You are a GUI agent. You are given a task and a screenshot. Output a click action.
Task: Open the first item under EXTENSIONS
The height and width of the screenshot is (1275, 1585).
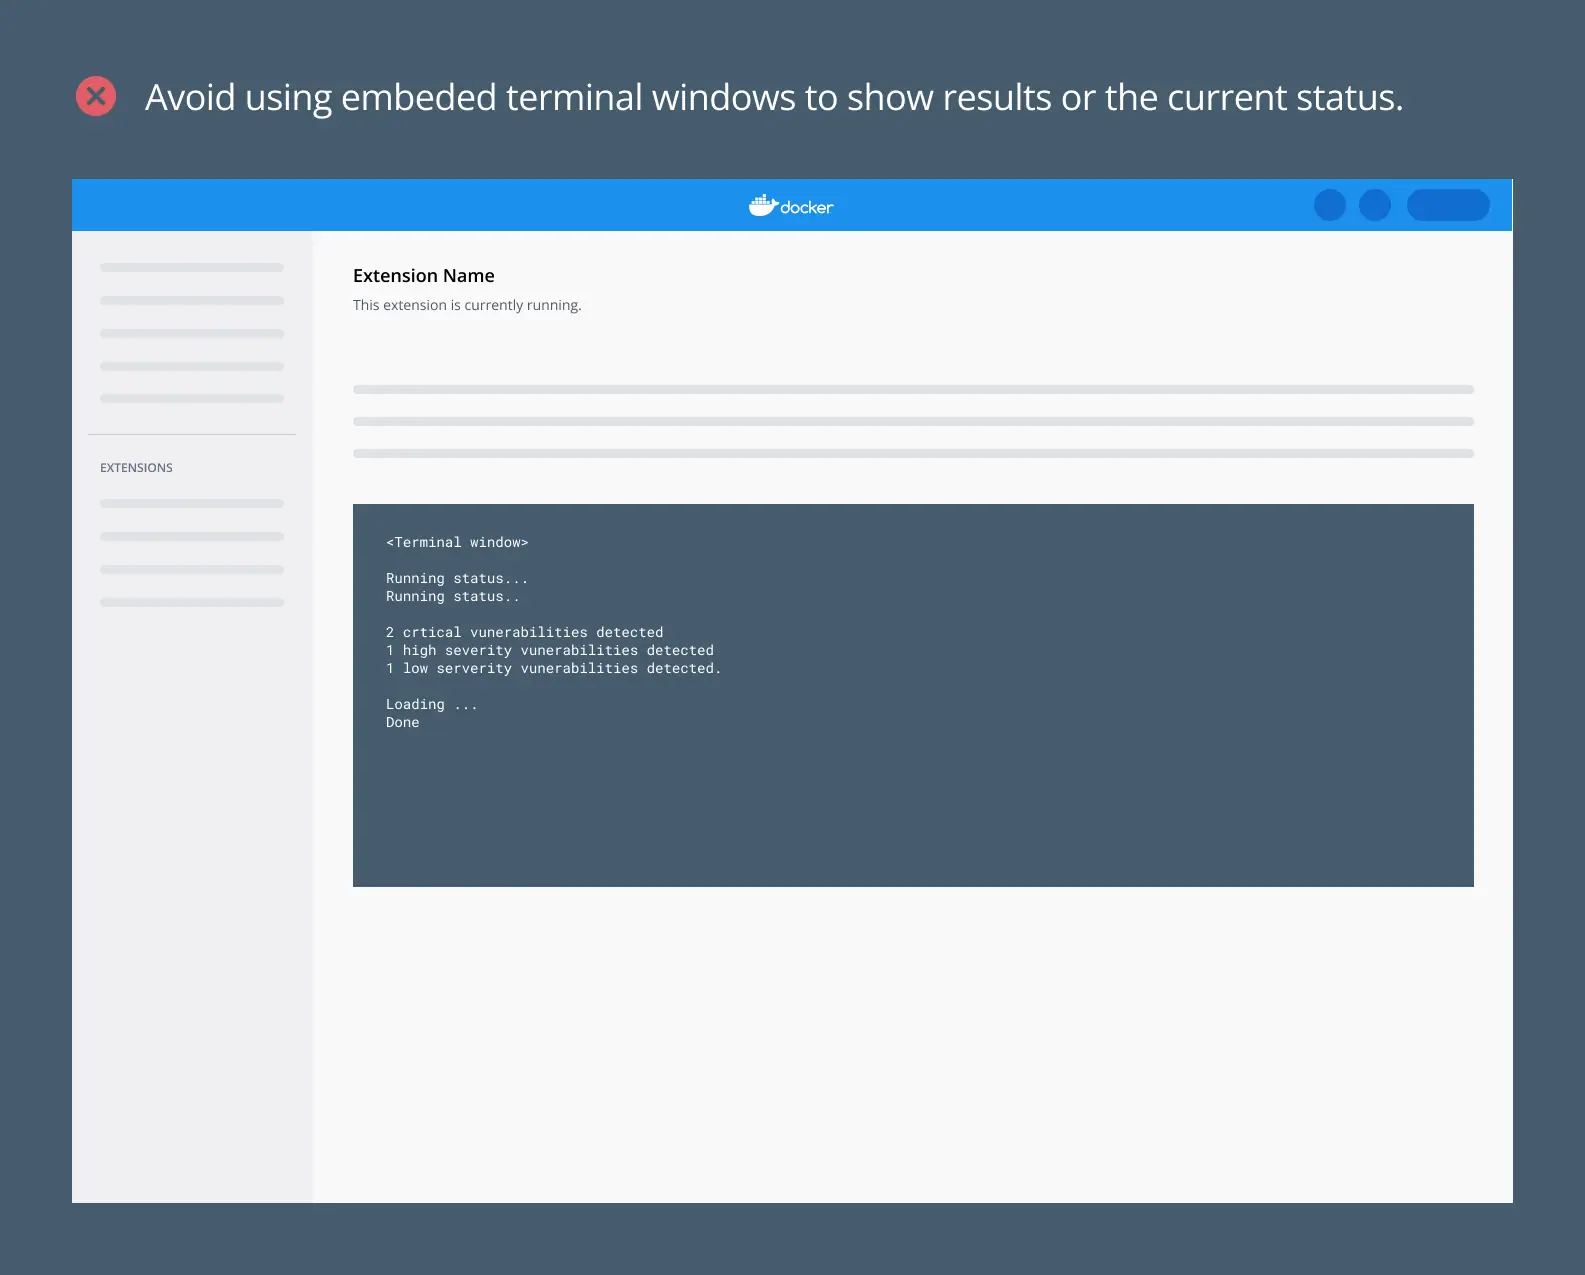coord(191,504)
